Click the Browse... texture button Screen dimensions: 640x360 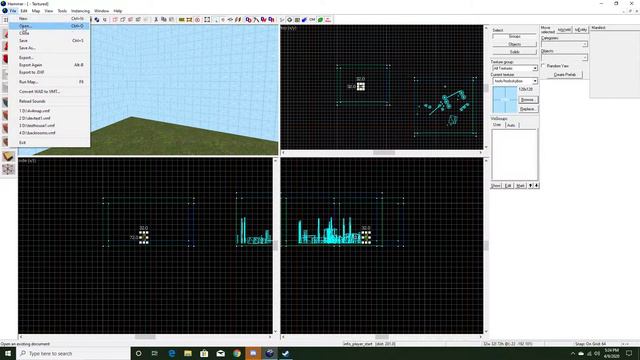coord(528,100)
